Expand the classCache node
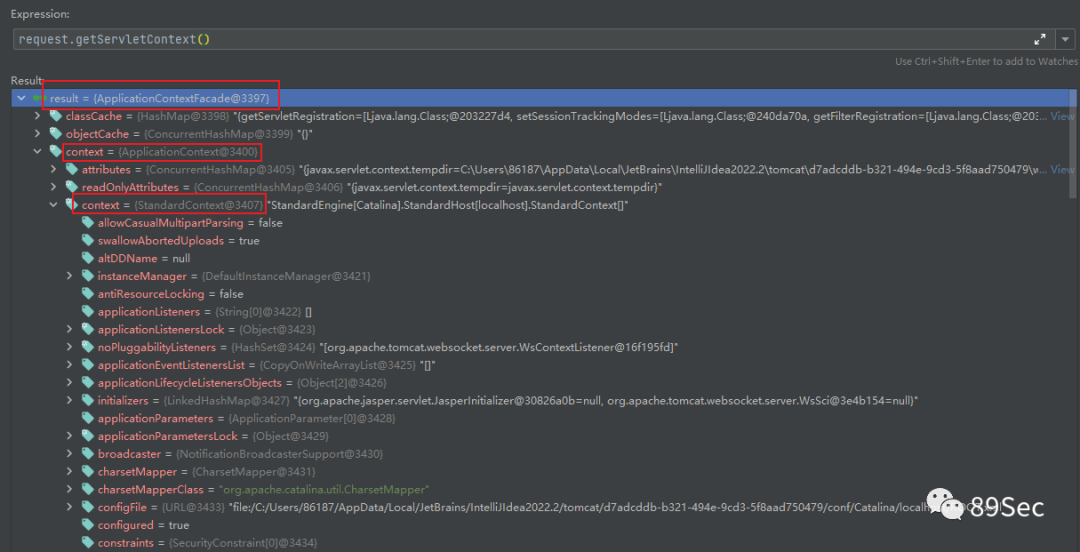Image resolution: width=1080 pixels, height=552 pixels. (37, 116)
